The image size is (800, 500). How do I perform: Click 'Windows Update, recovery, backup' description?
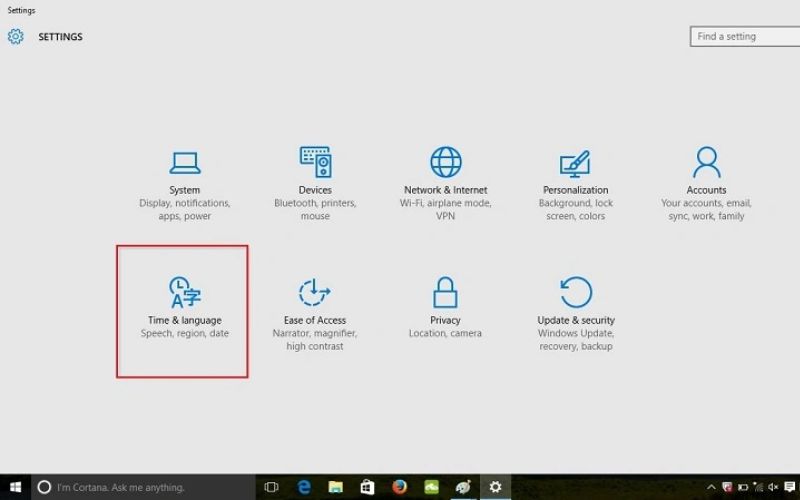(x=576, y=340)
